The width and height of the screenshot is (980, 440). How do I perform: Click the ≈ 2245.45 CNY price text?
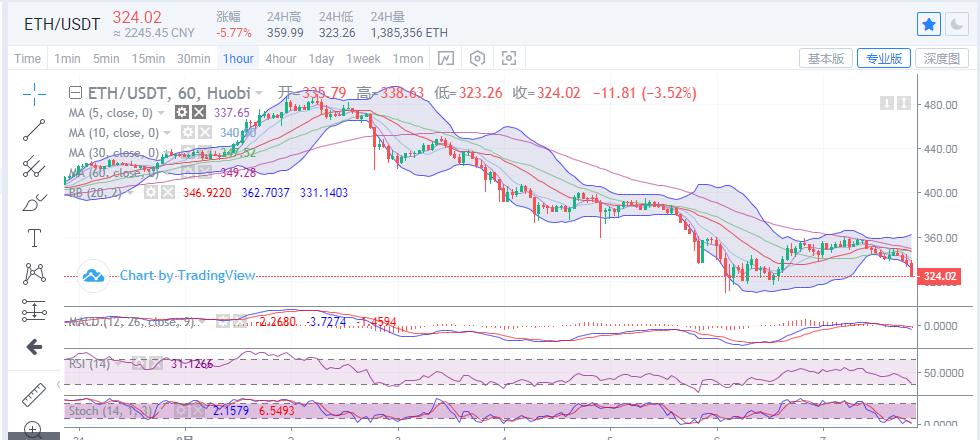(x=154, y=33)
